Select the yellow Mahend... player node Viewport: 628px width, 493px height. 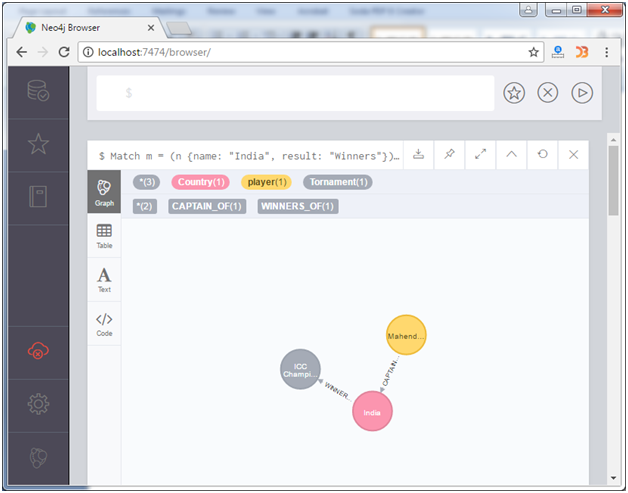pos(406,335)
